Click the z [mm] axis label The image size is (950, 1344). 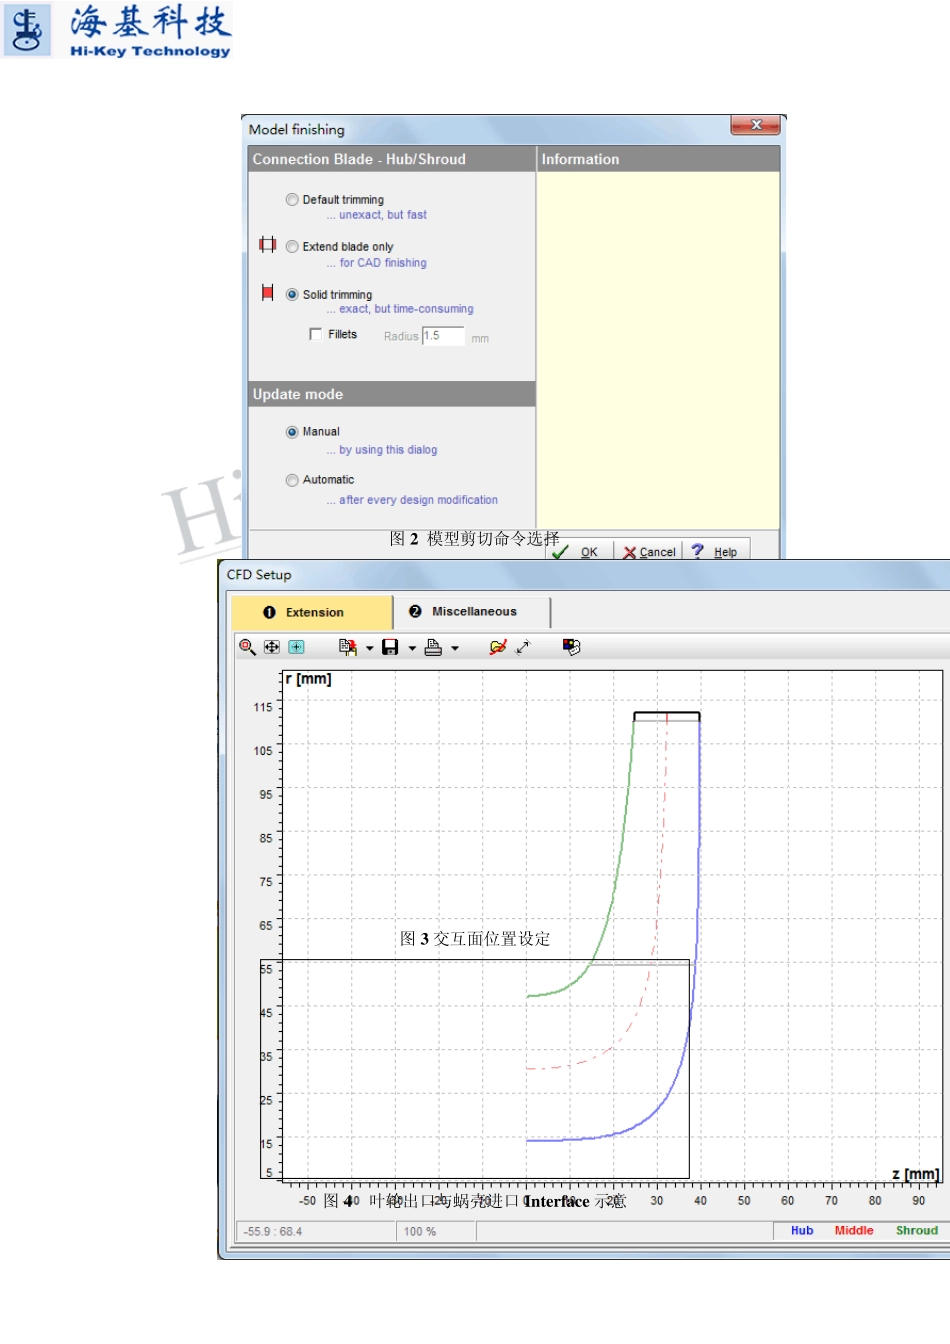point(915,1174)
